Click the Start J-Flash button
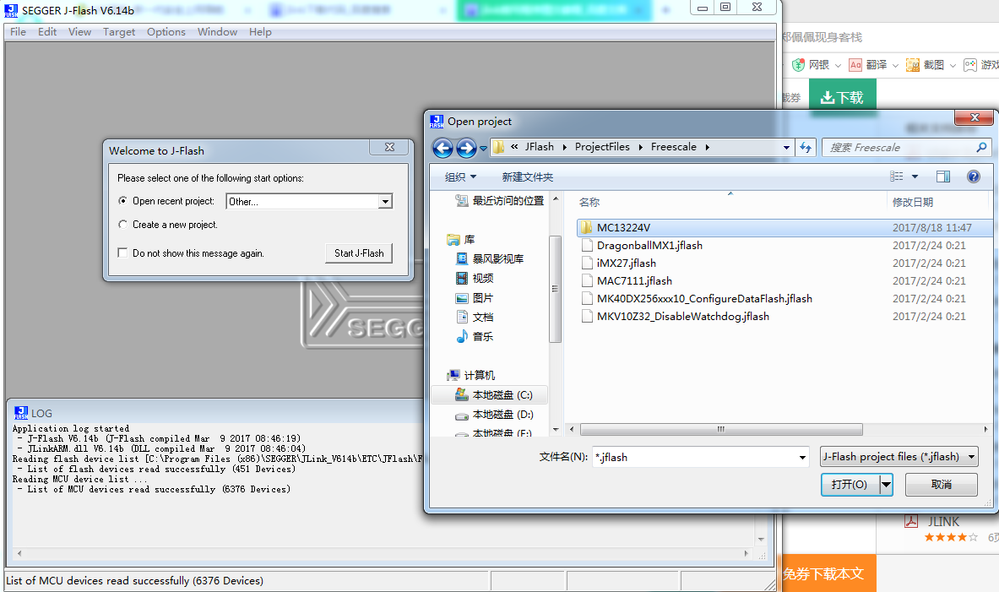 click(x=359, y=253)
